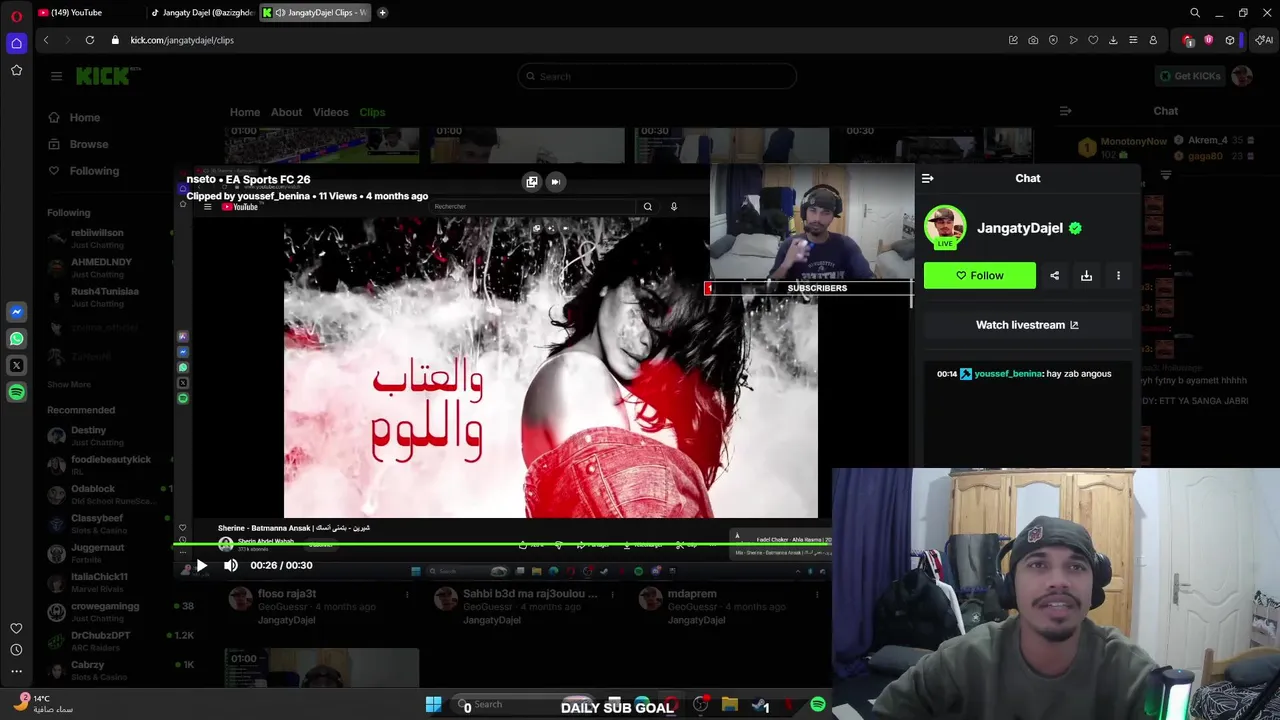Open X (Twitter) in Opera sidebar
Image resolution: width=1280 pixels, height=720 pixels.
click(16, 366)
